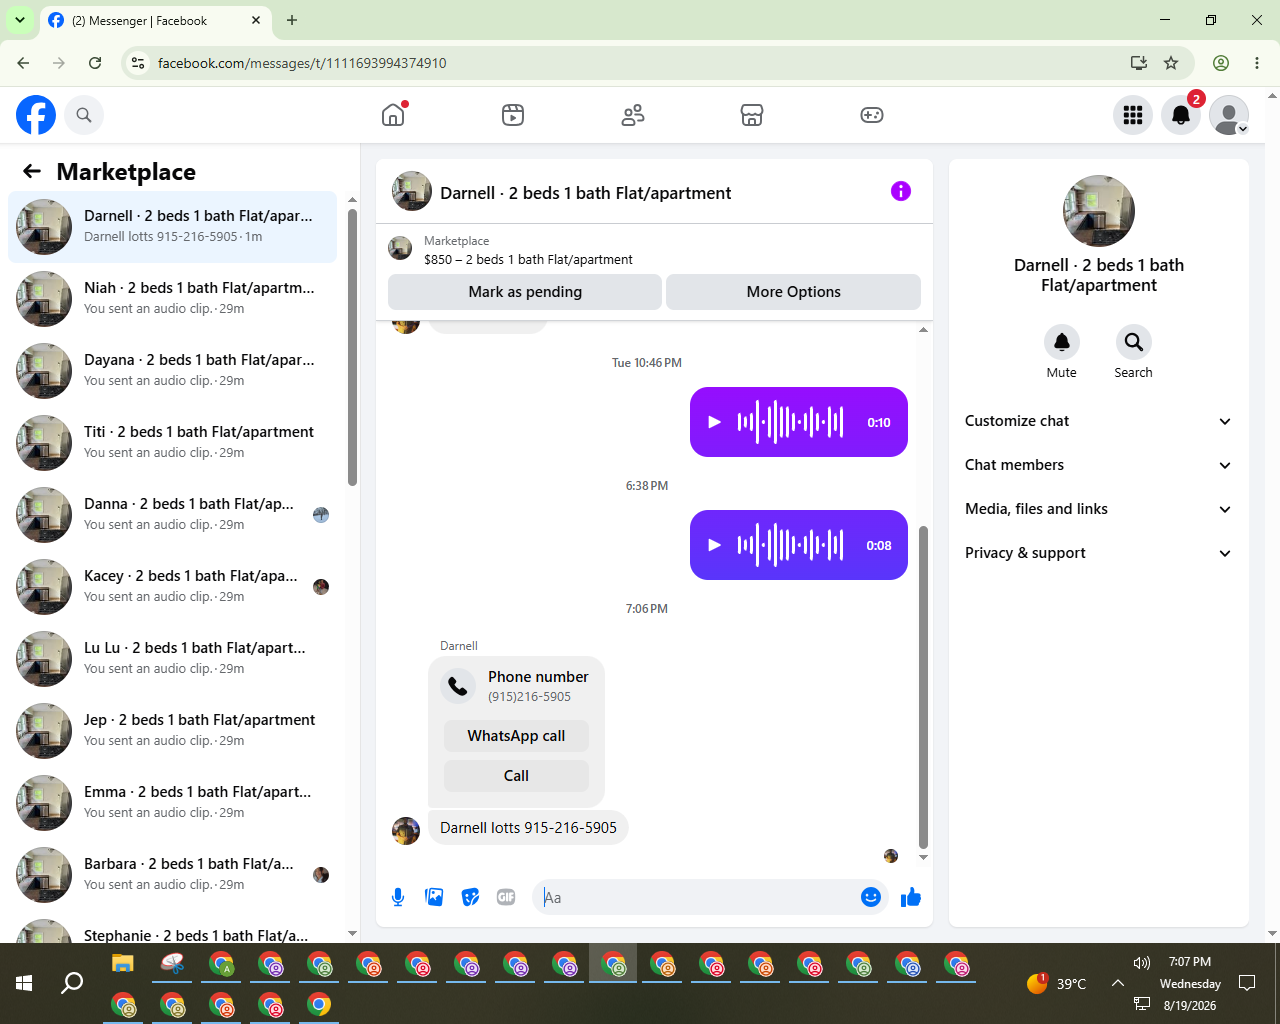Select the Barbara conversation

pos(172,875)
